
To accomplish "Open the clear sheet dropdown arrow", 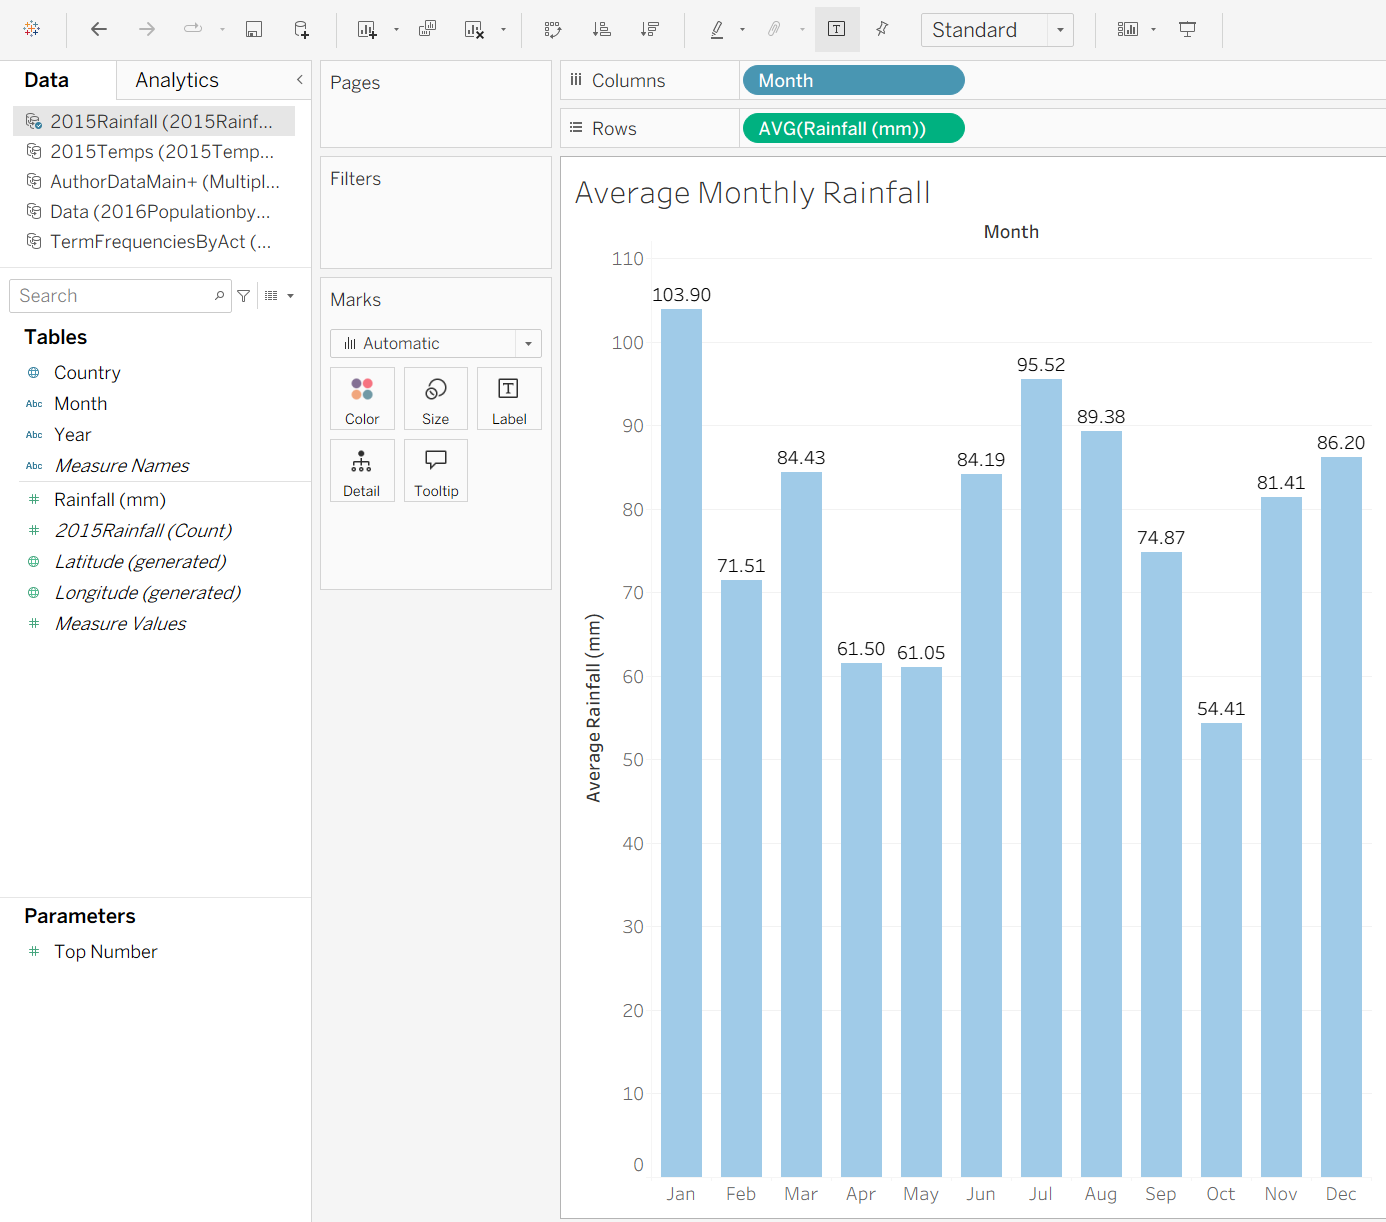I will [x=503, y=30].
